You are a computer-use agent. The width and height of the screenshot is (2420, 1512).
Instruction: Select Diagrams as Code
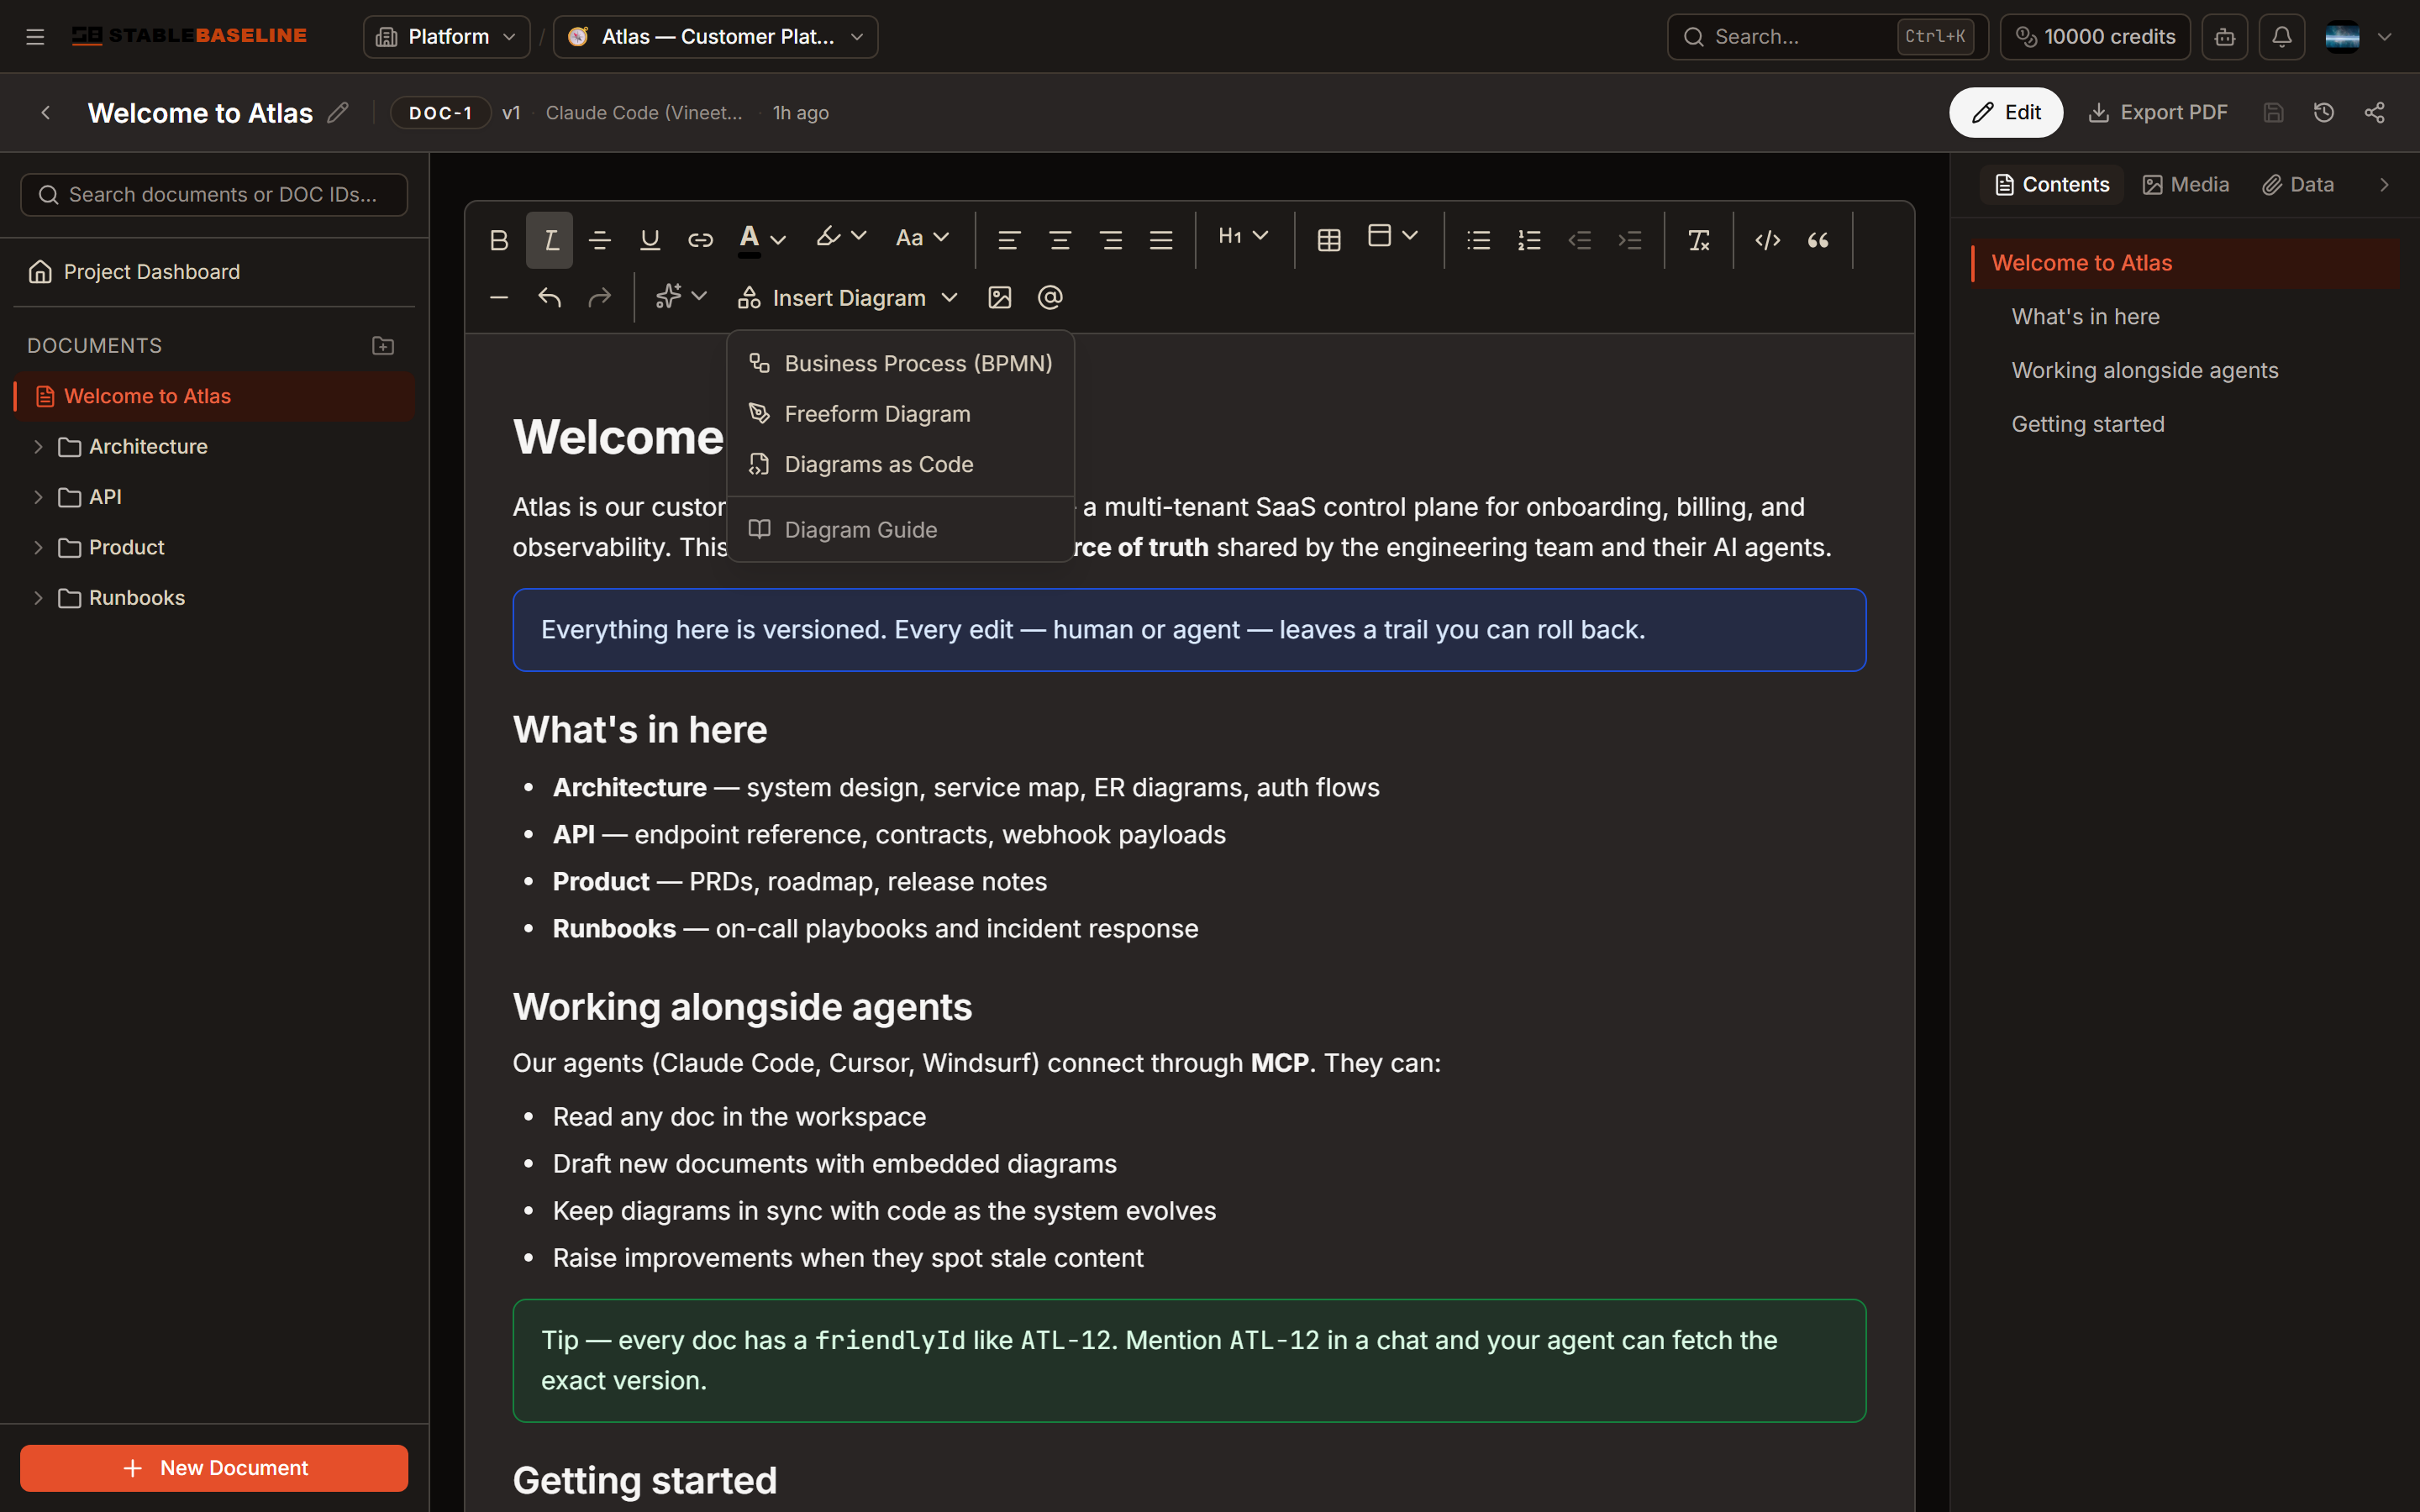(900, 465)
